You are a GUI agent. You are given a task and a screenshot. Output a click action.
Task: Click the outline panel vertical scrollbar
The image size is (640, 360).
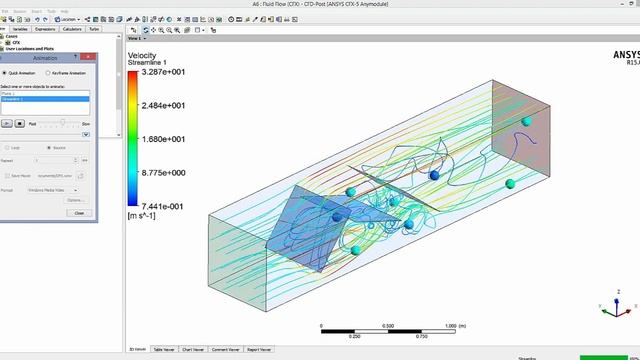(119, 86)
